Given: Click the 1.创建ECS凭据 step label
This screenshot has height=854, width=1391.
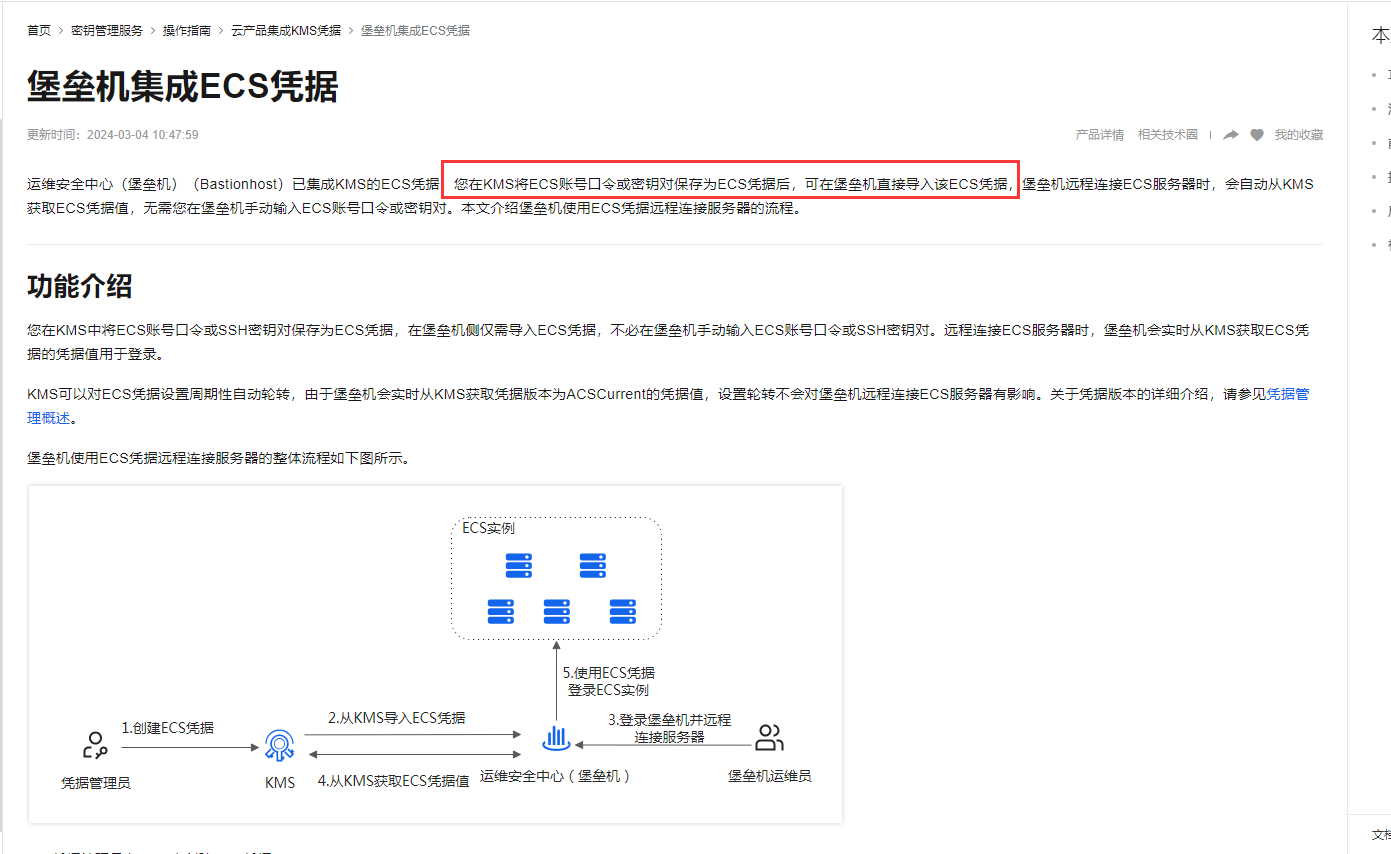Looking at the screenshot, I should (168, 728).
